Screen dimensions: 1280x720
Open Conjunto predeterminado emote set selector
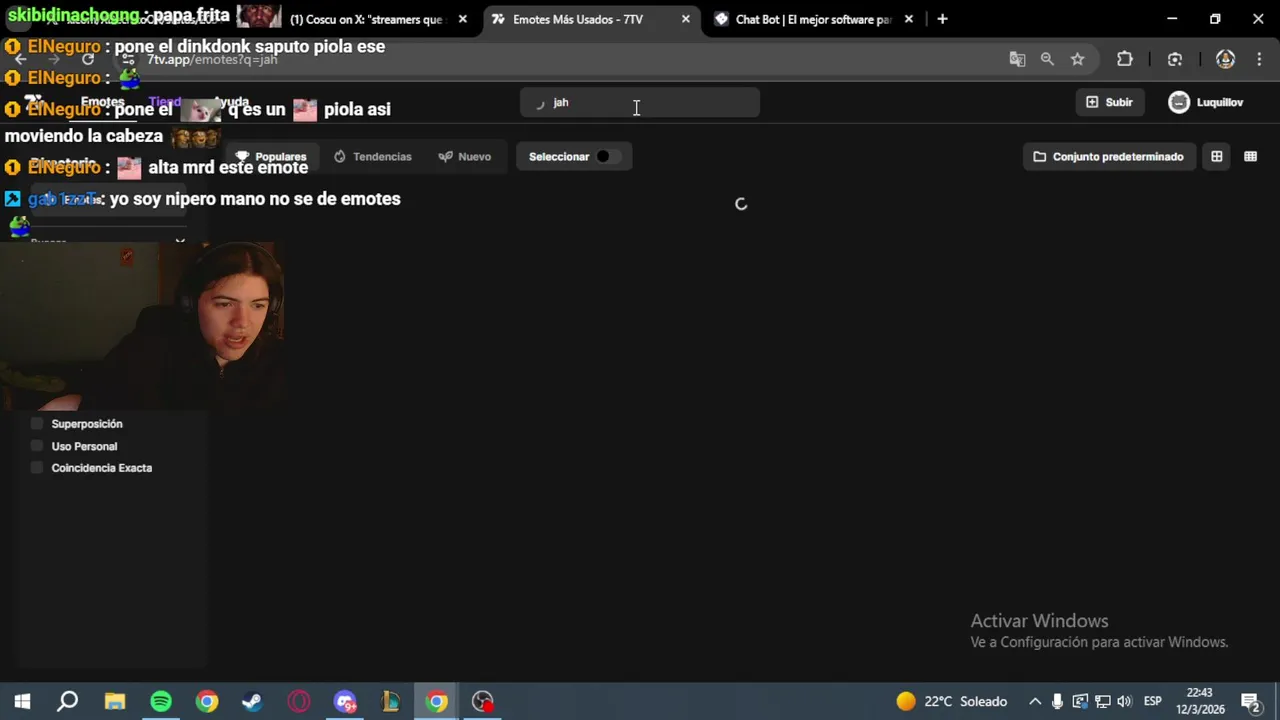(x=1109, y=156)
